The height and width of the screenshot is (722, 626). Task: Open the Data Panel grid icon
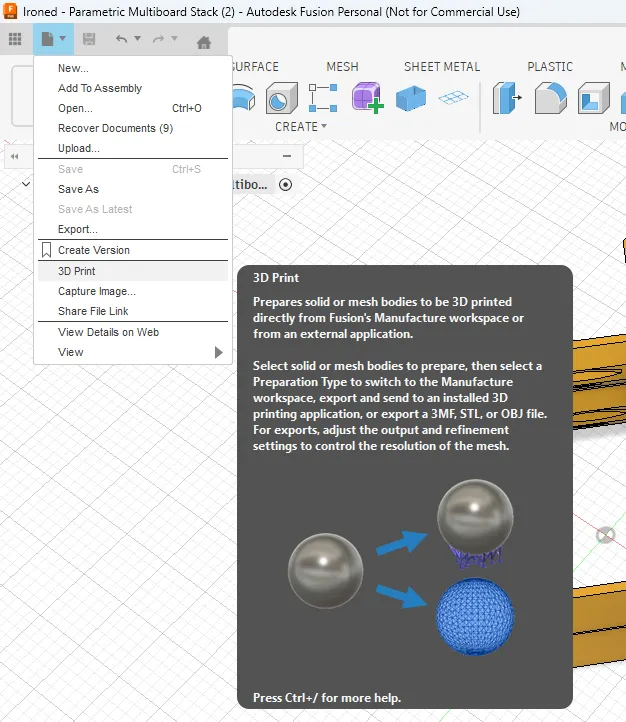point(15,39)
